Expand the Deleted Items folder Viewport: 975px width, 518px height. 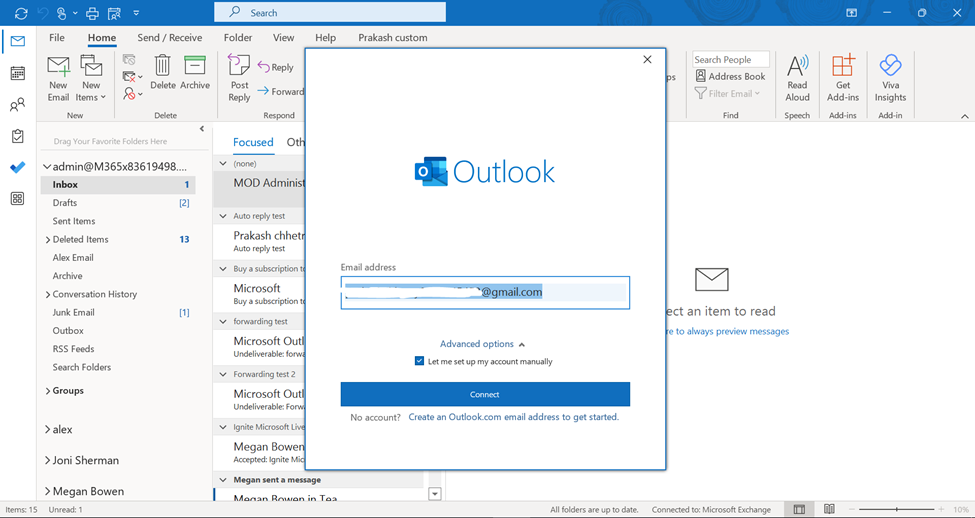[48, 239]
